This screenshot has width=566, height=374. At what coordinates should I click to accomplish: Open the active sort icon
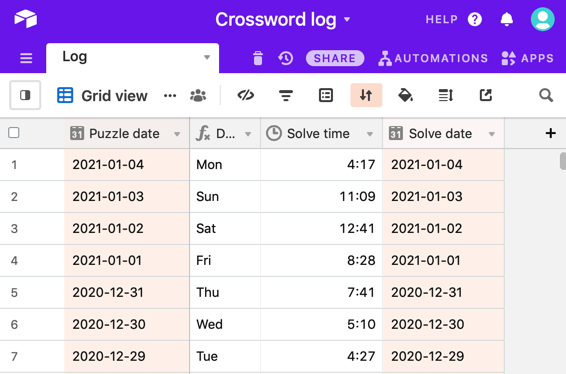coord(366,95)
